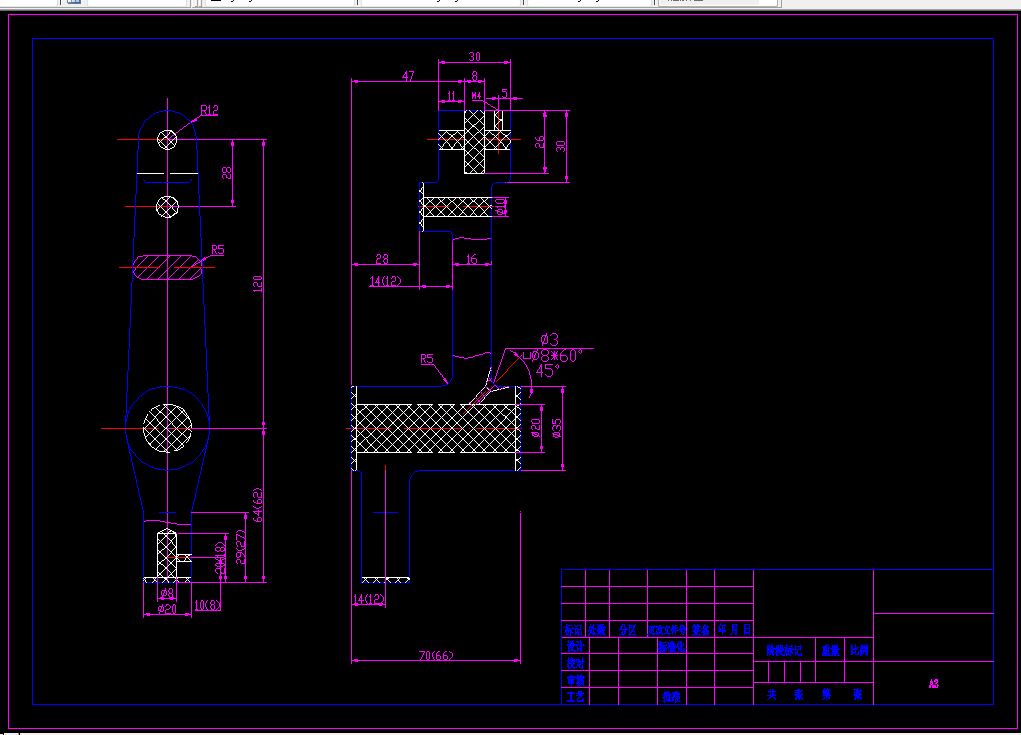Select the 70(66) overall width dimension
This screenshot has height=735, width=1021.
coord(436,656)
